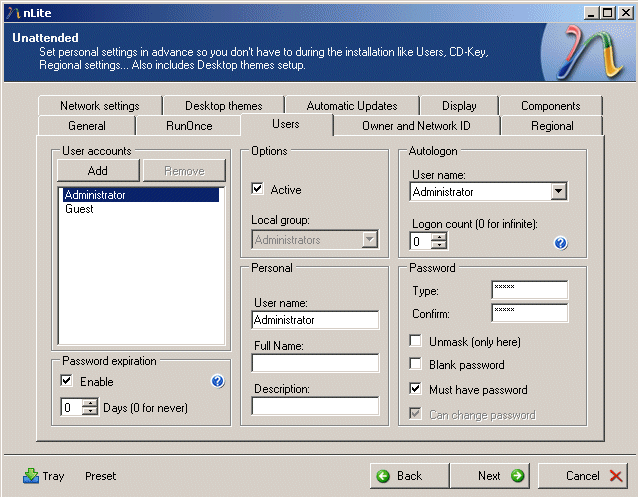Increase the Logon count spinner value
The width and height of the screenshot is (638, 497).
[x=439, y=237]
